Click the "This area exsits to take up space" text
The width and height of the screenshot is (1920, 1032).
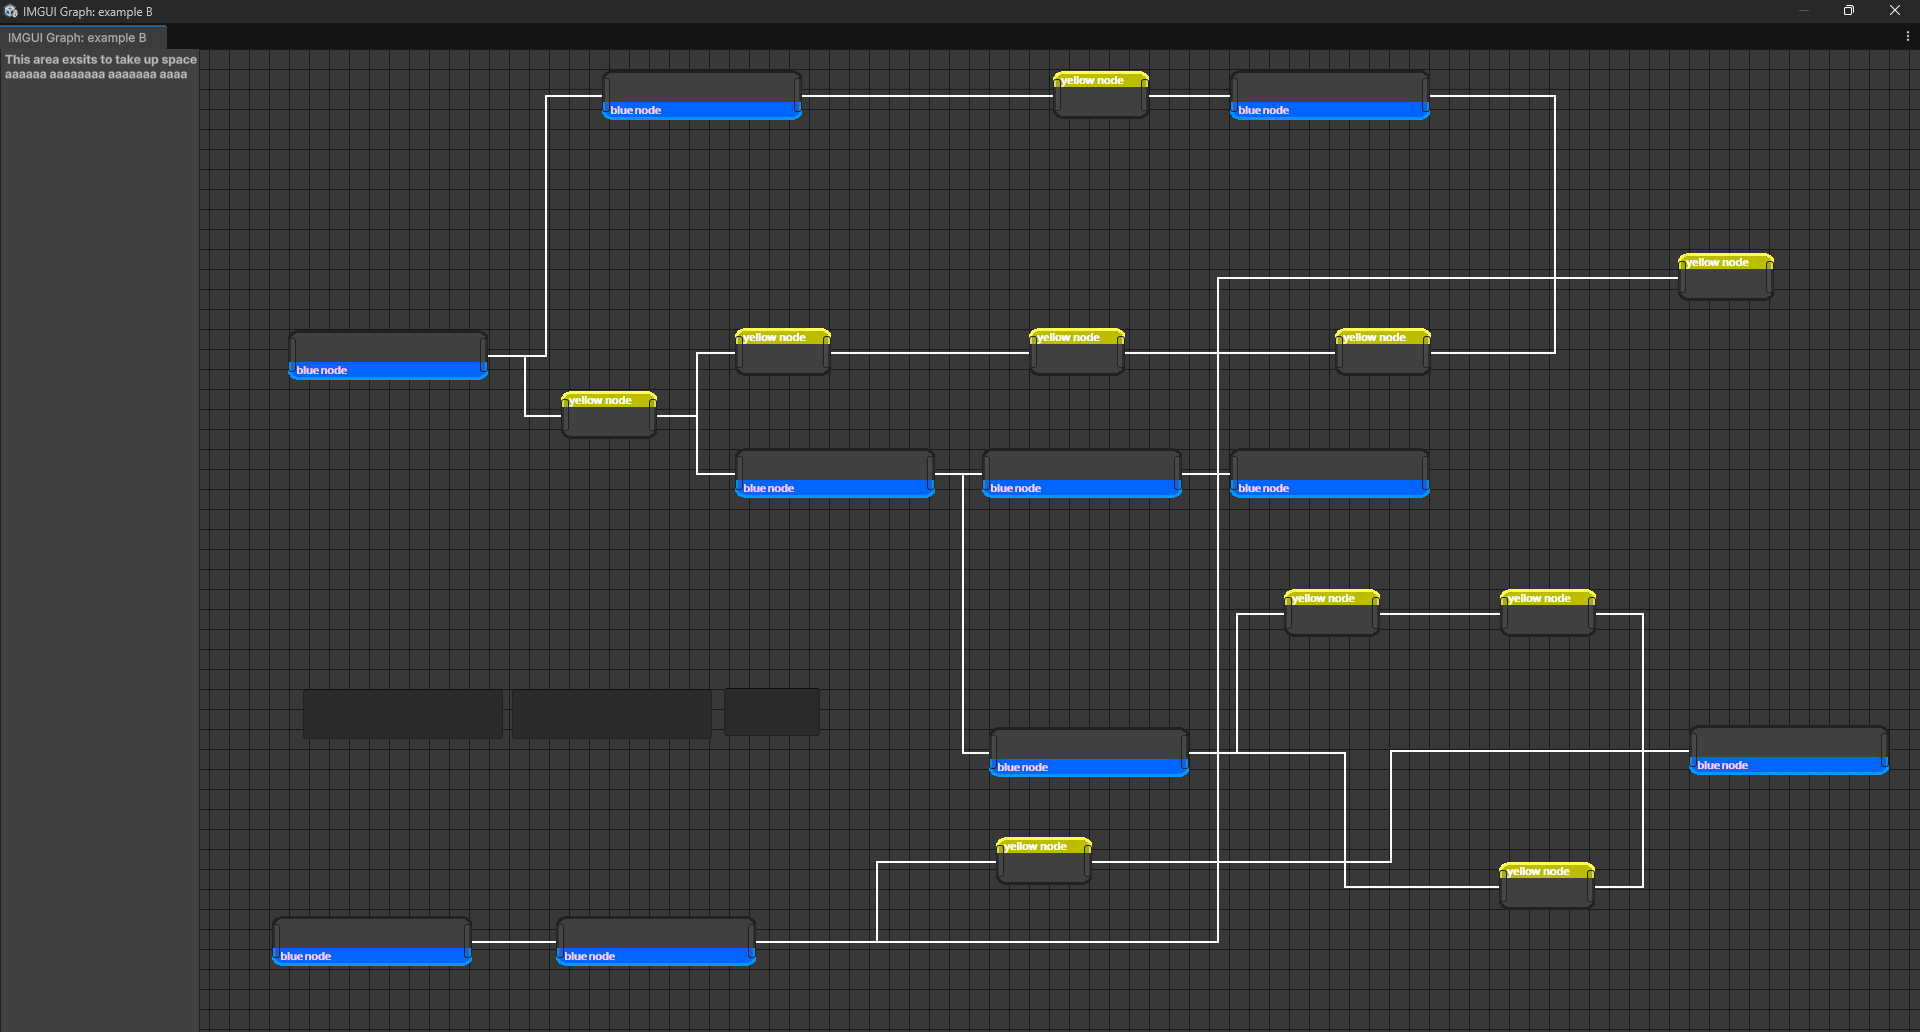pyautogui.click(x=100, y=60)
